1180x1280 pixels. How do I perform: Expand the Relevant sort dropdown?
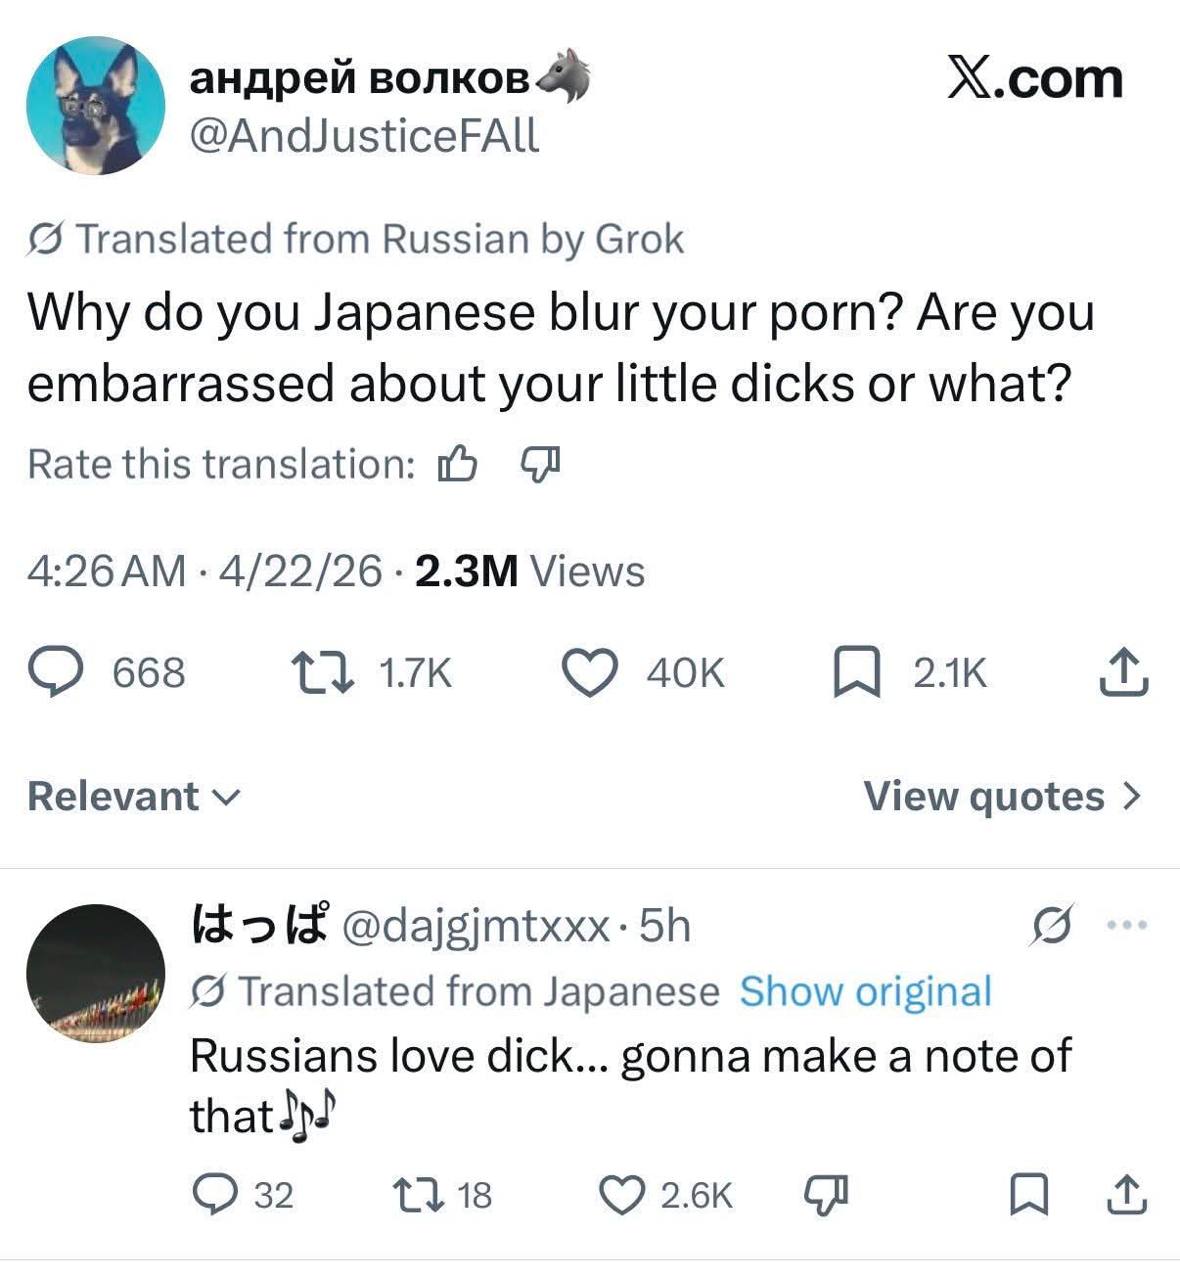pos(134,796)
